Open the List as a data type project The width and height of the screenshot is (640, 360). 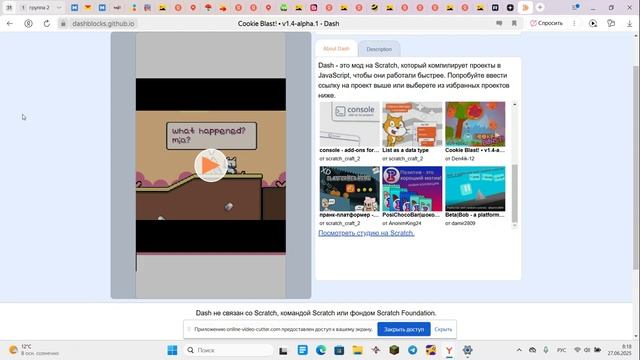[x=412, y=124]
